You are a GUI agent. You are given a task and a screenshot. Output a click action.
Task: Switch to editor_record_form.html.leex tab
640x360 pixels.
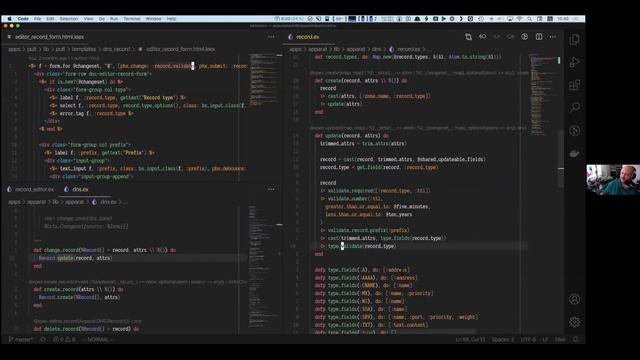(x=46, y=37)
